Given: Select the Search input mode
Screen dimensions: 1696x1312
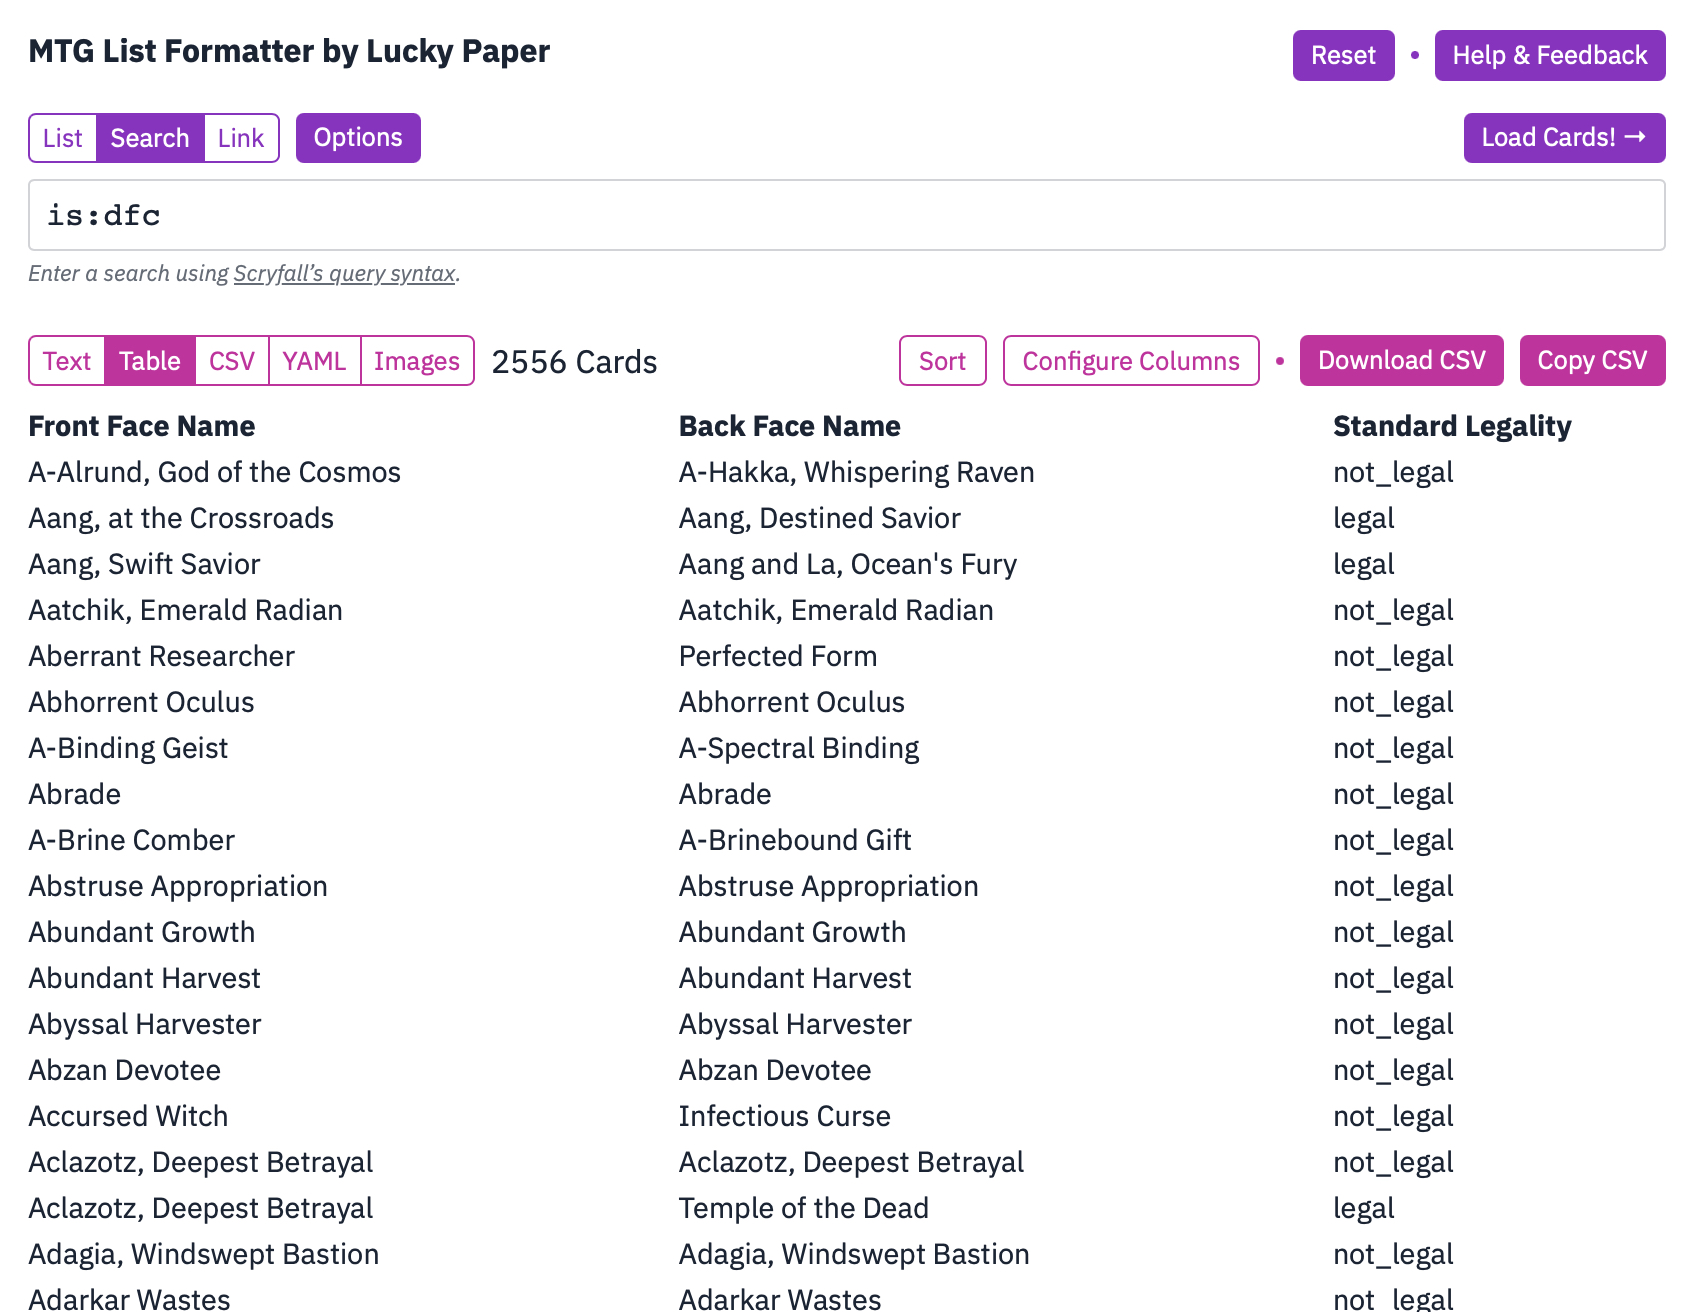Looking at the screenshot, I should point(150,138).
